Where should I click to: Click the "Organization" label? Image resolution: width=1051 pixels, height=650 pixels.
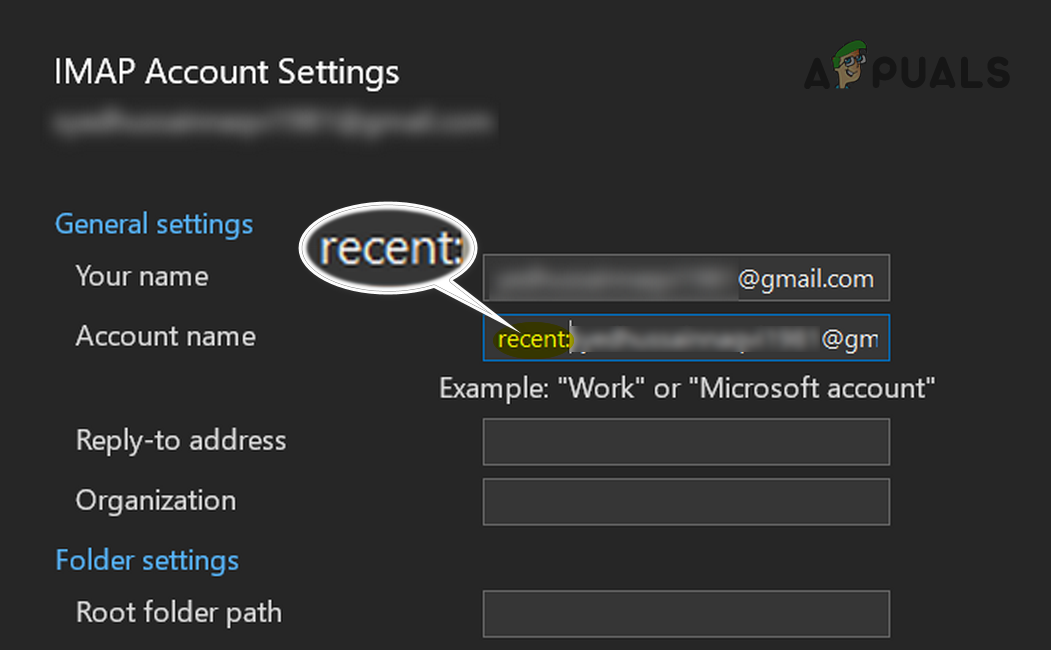coord(156,500)
